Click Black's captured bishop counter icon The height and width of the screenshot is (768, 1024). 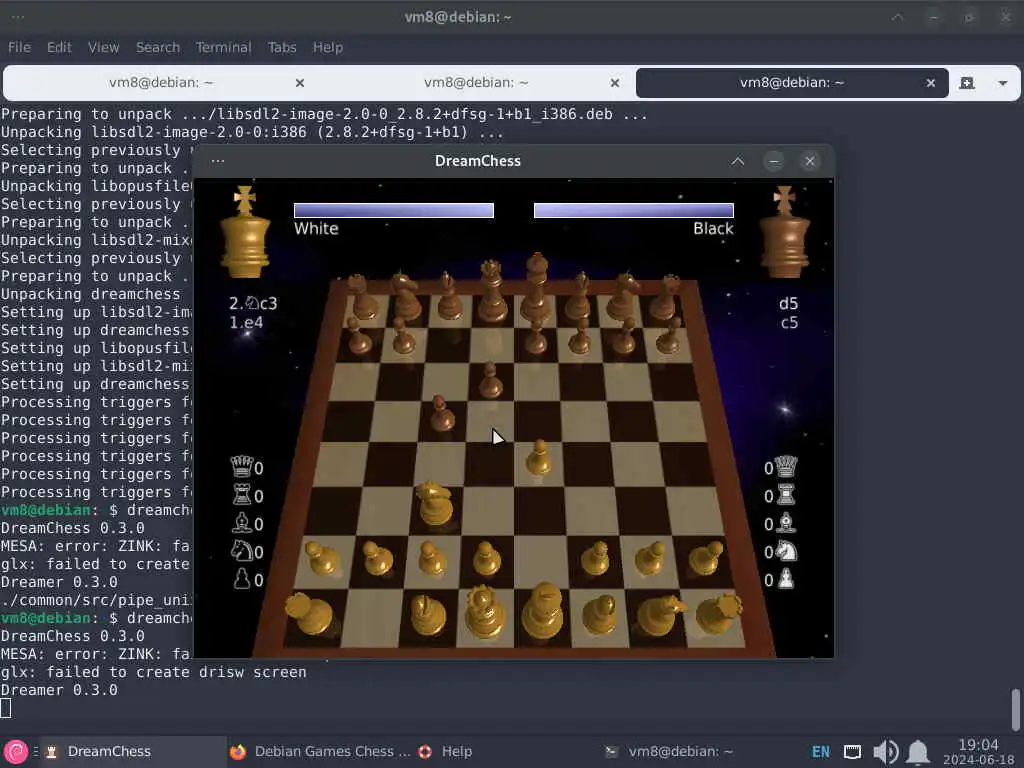[787, 523]
